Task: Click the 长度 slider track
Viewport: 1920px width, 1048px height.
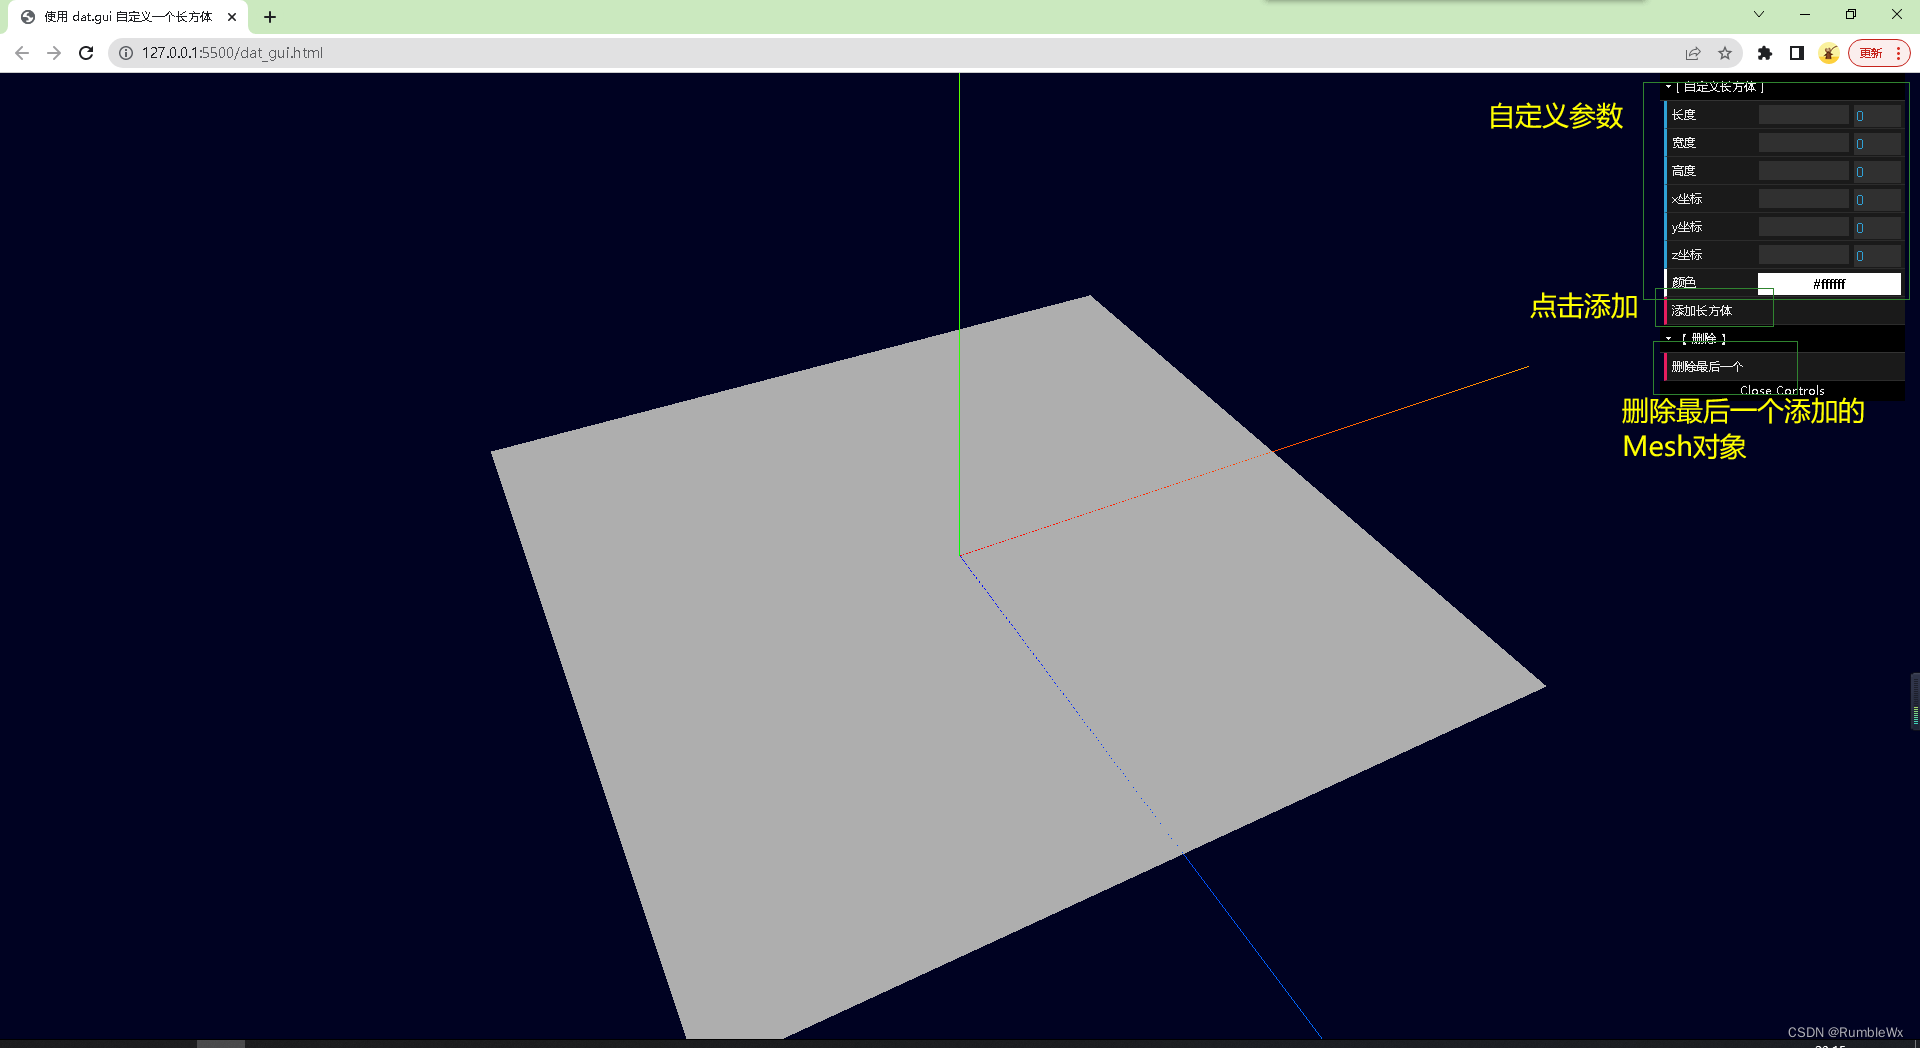Action: (1803, 115)
